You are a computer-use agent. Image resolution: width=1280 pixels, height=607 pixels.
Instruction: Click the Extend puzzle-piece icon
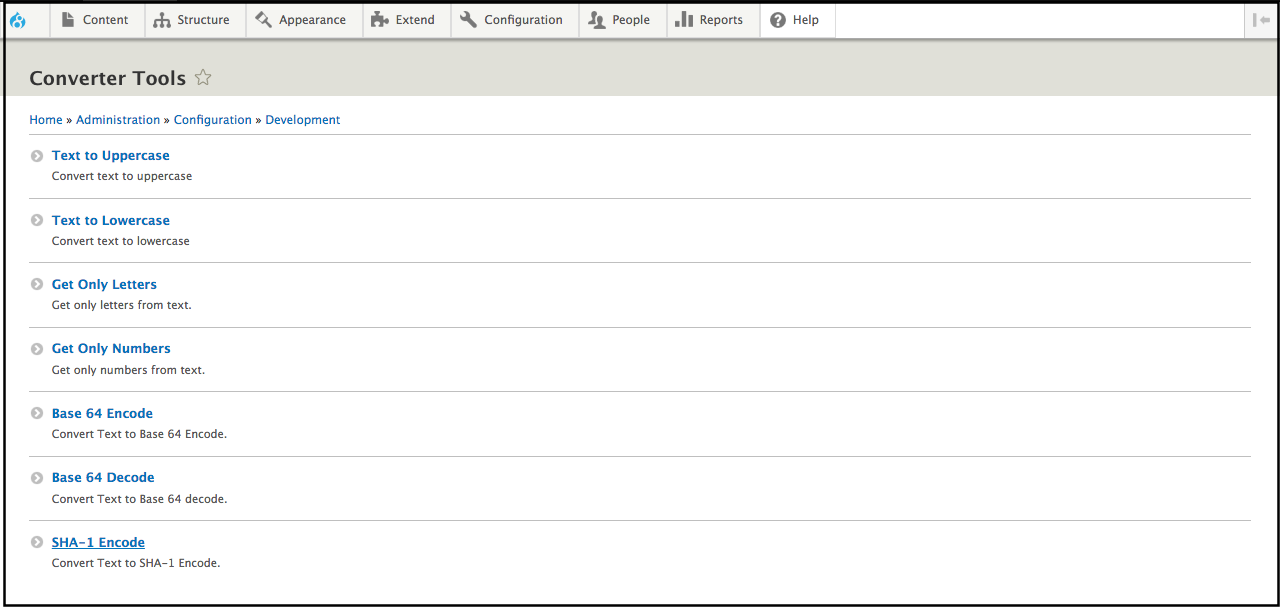379,20
